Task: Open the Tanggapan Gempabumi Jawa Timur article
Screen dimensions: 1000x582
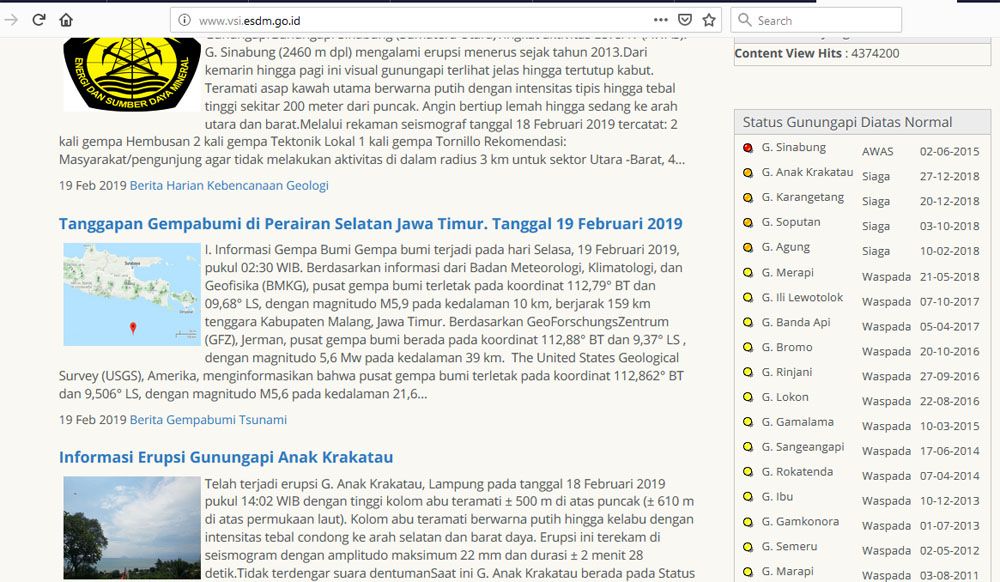Action: tap(370, 223)
